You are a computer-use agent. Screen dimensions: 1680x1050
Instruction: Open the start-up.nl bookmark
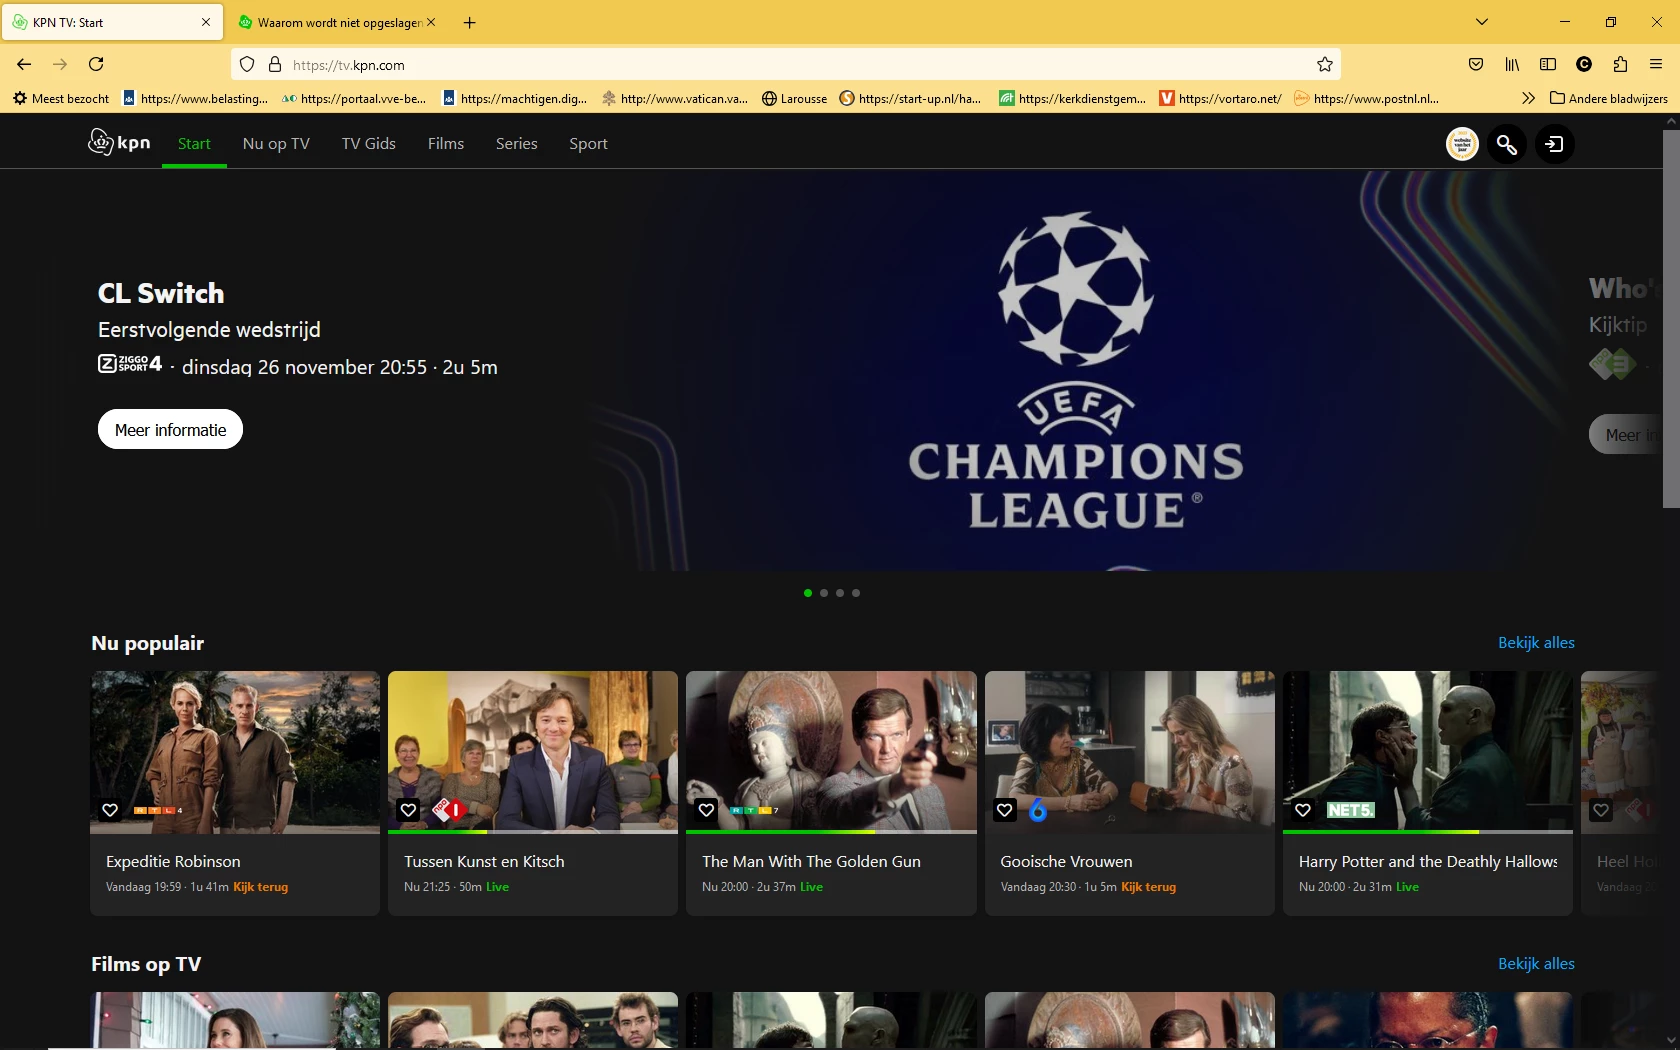(911, 98)
